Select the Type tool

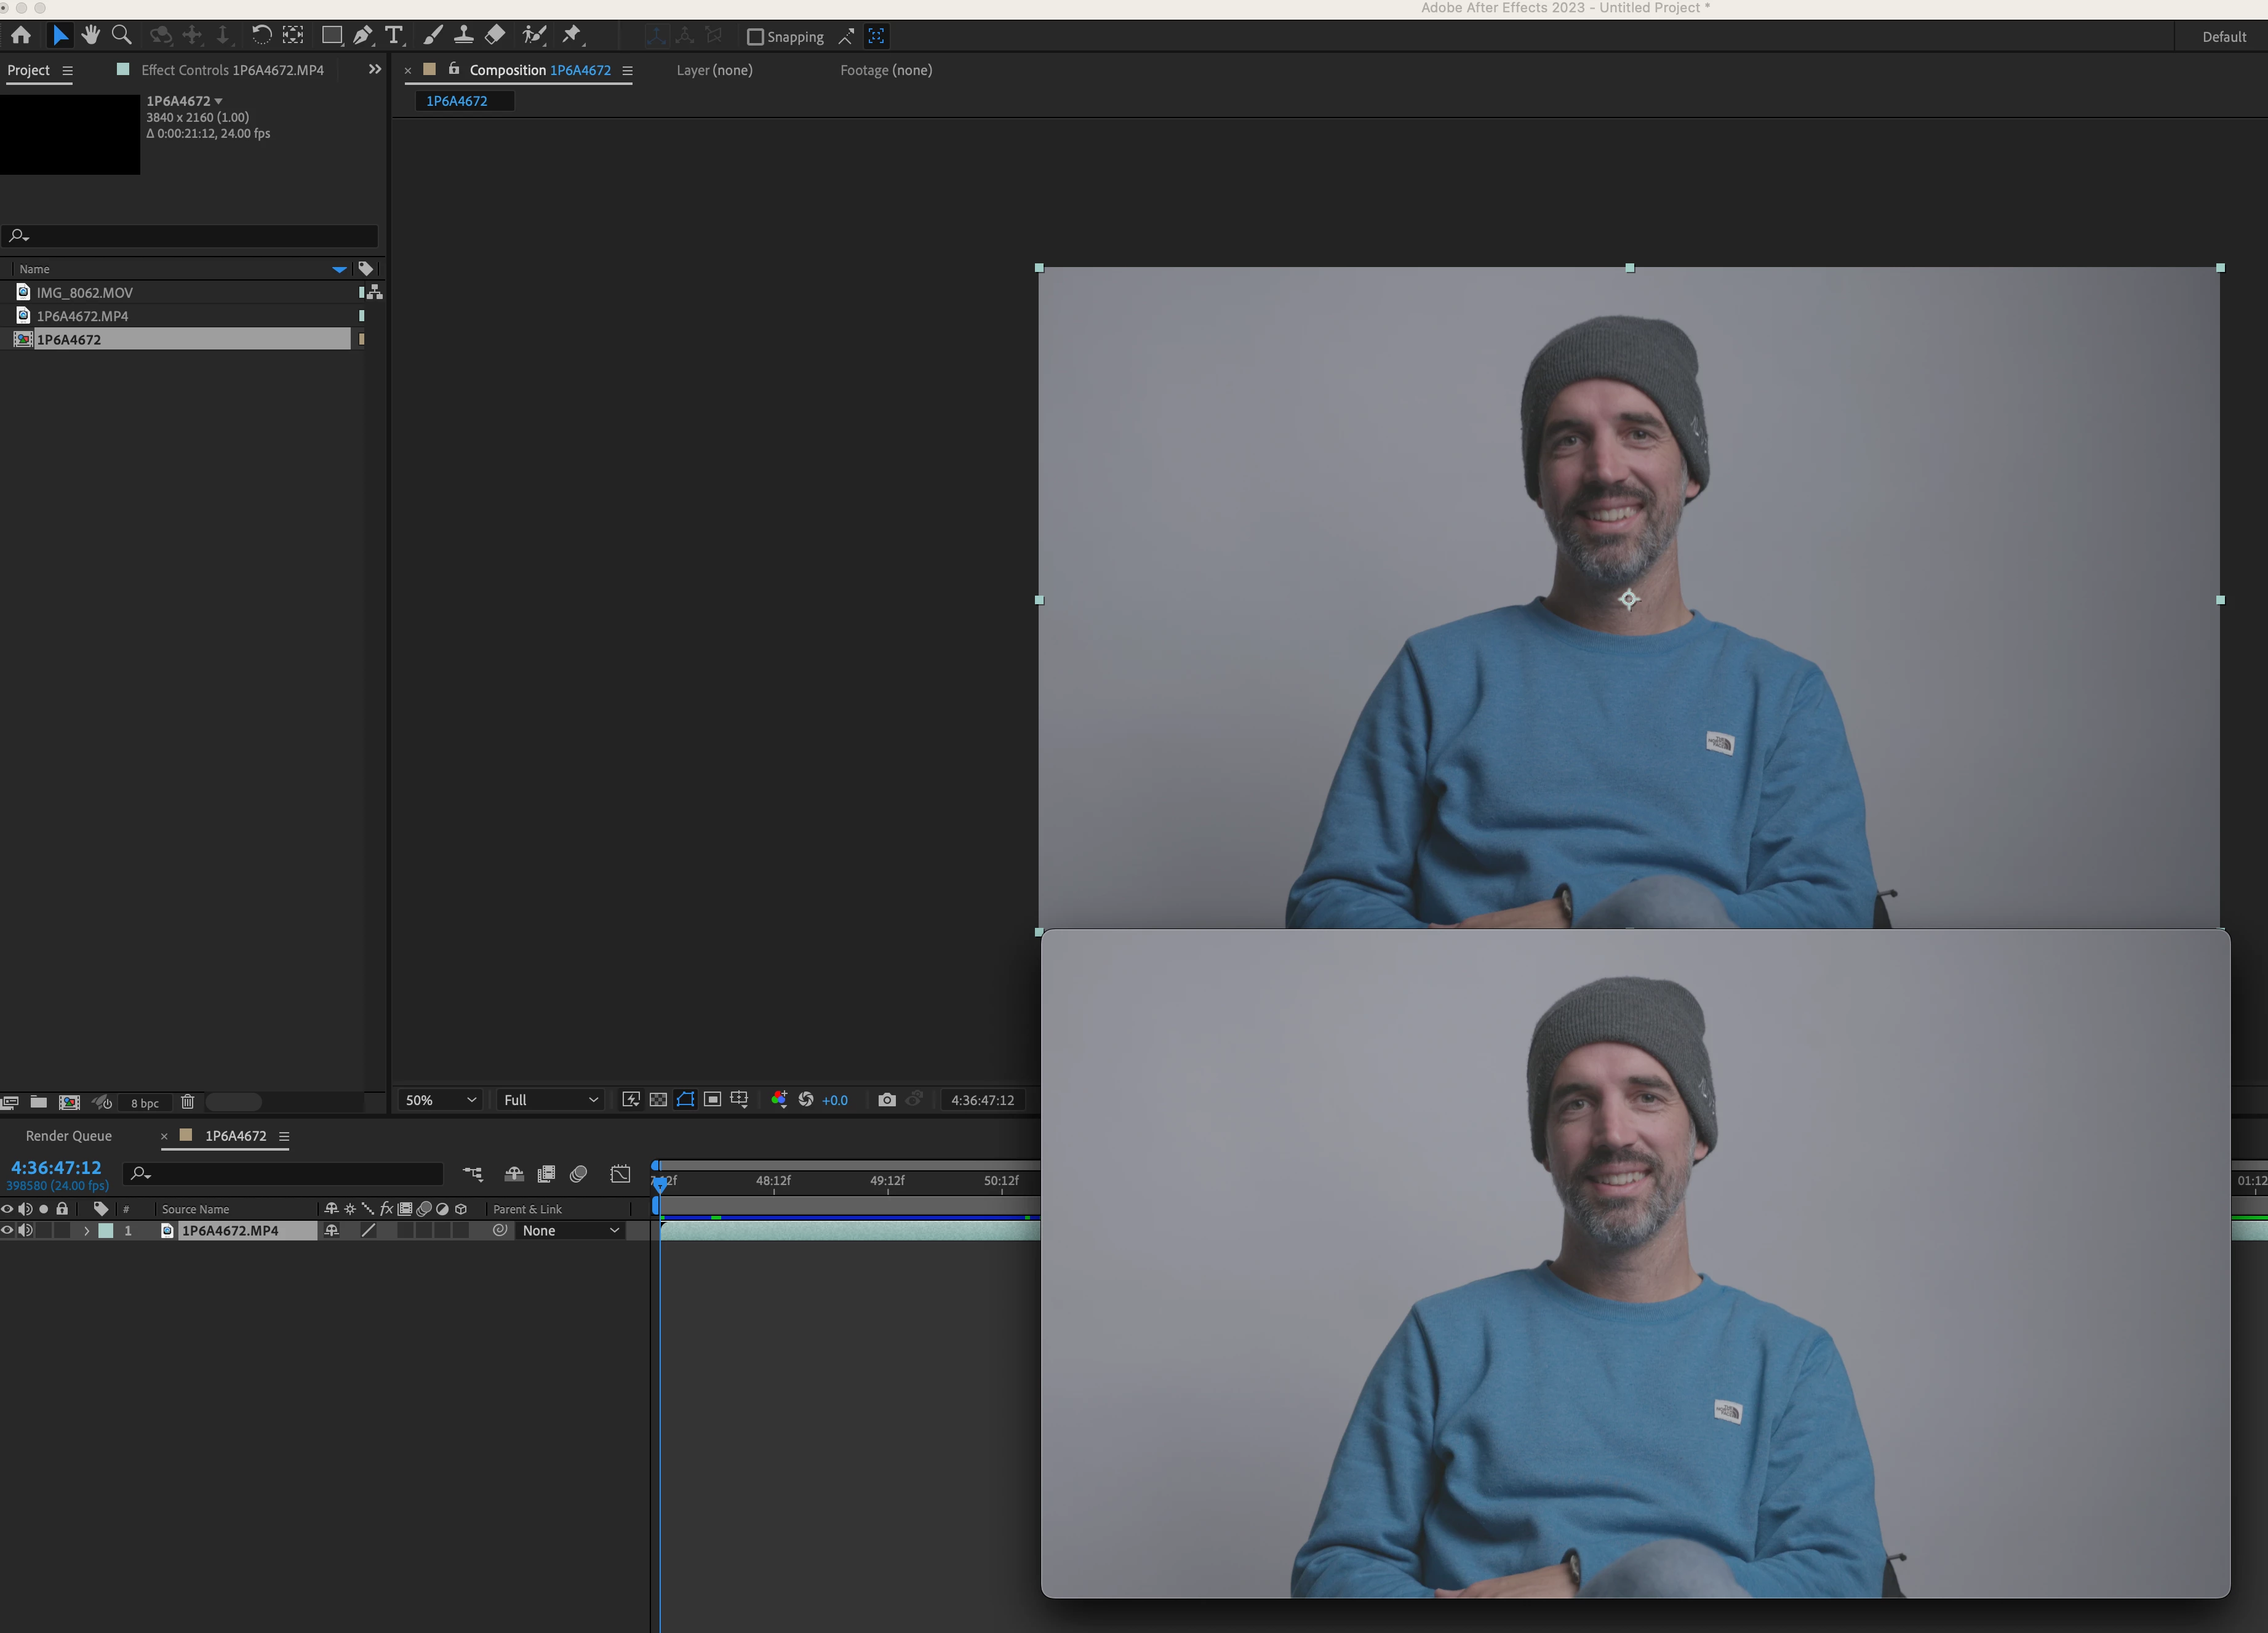pos(394,36)
